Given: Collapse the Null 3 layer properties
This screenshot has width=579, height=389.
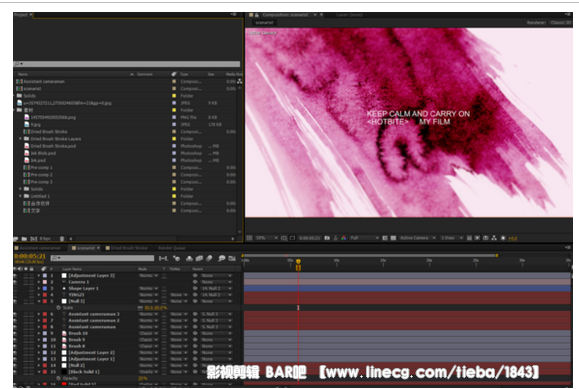Looking at the screenshot, I should click(39, 301).
